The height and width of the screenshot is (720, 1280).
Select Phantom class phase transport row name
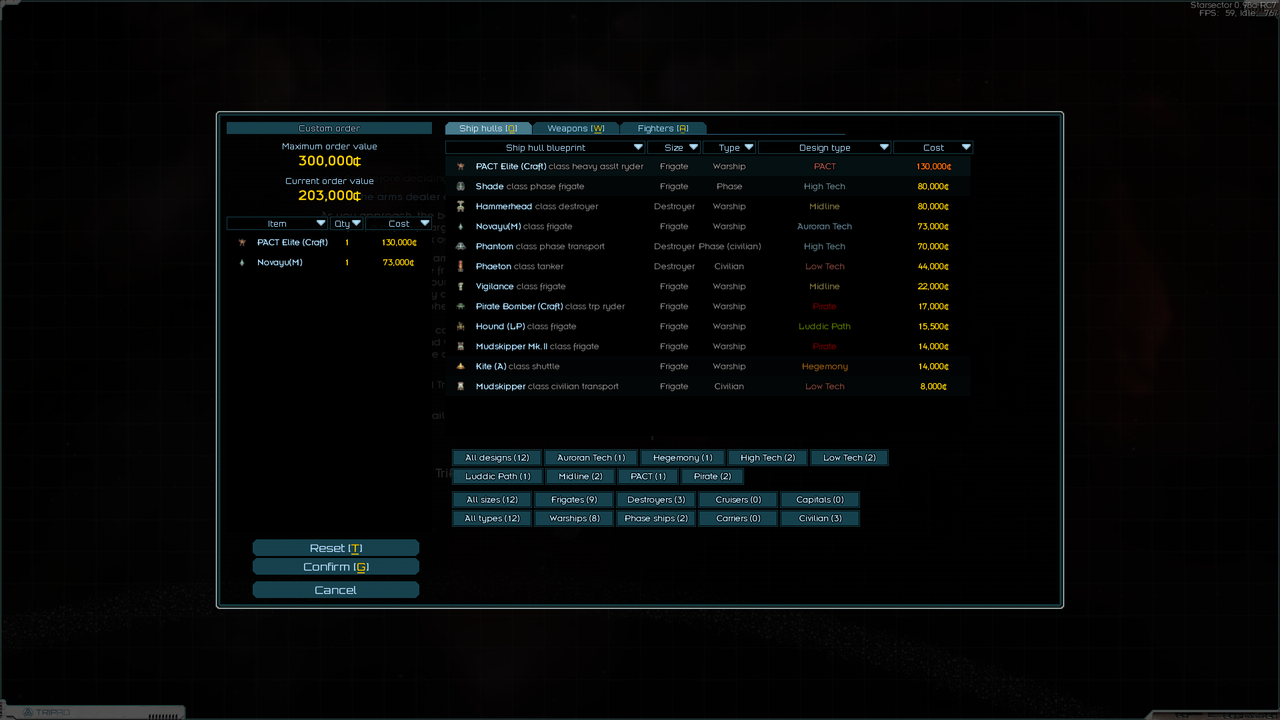pyautogui.click(x=540, y=246)
